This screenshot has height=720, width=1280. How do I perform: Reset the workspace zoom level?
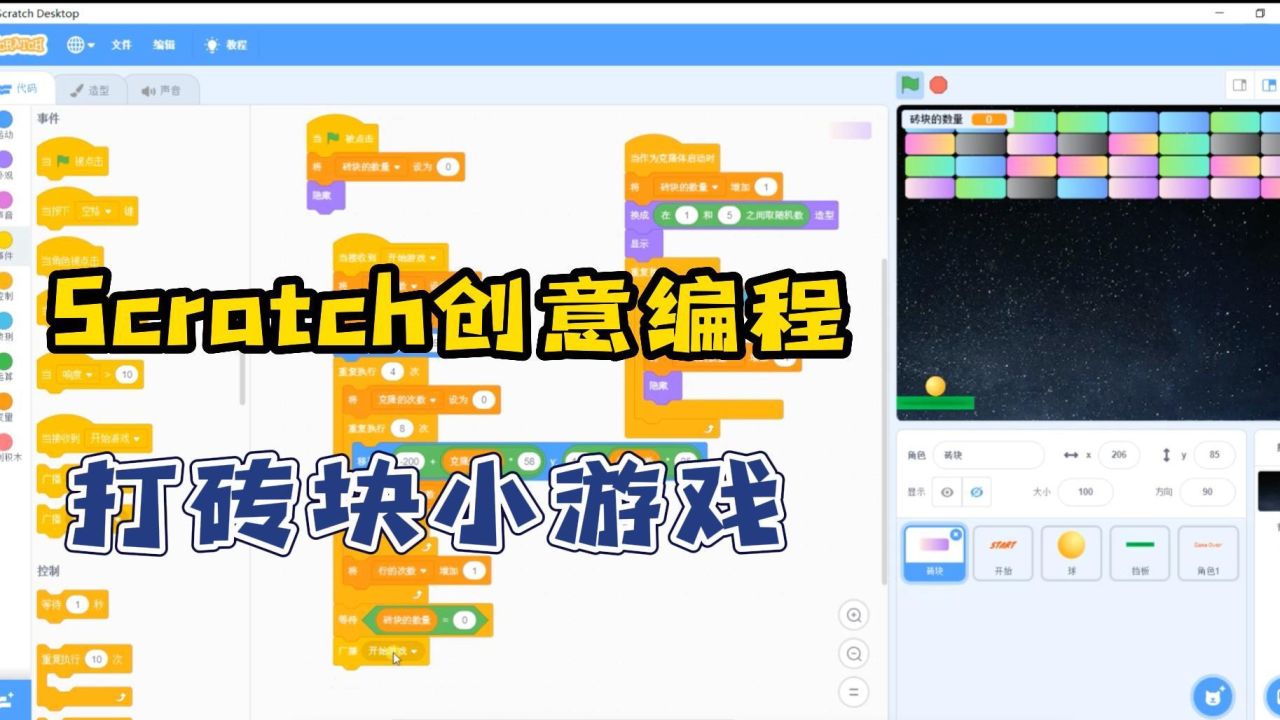854,692
